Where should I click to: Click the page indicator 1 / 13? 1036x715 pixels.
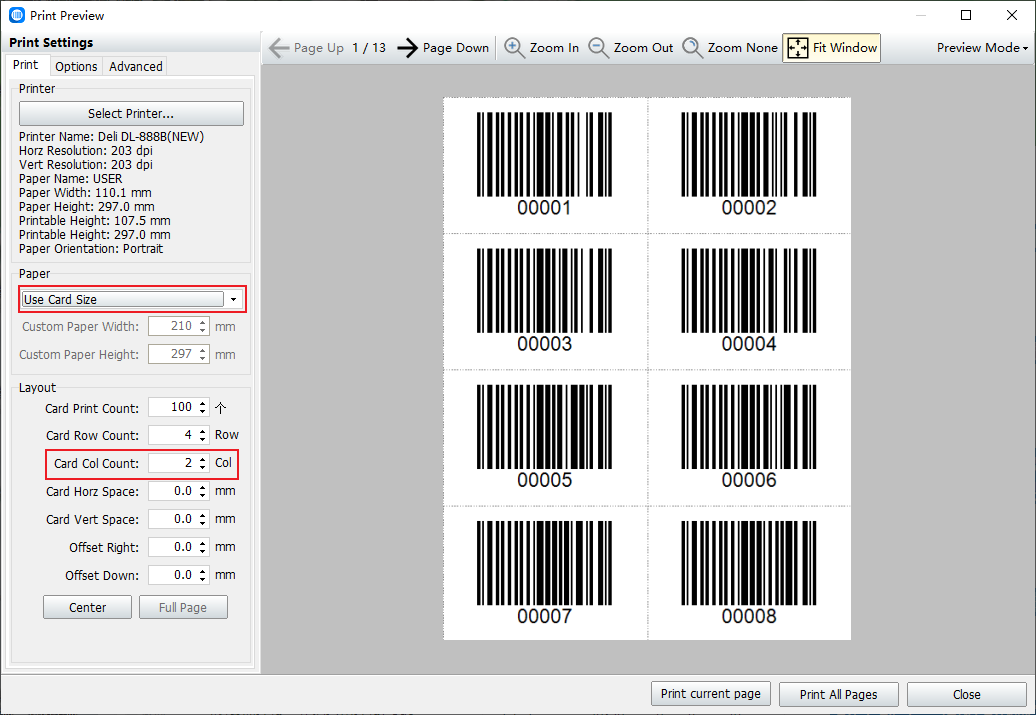click(369, 48)
